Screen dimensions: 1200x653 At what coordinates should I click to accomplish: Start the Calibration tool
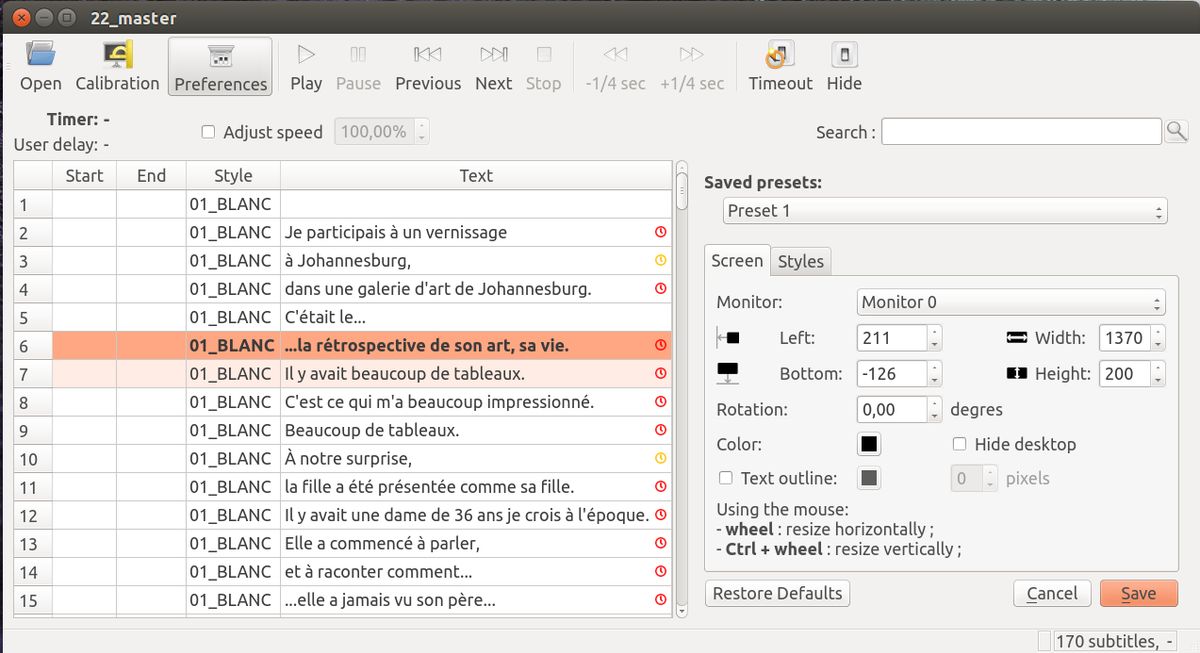pyautogui.click(x=117, y=66)
